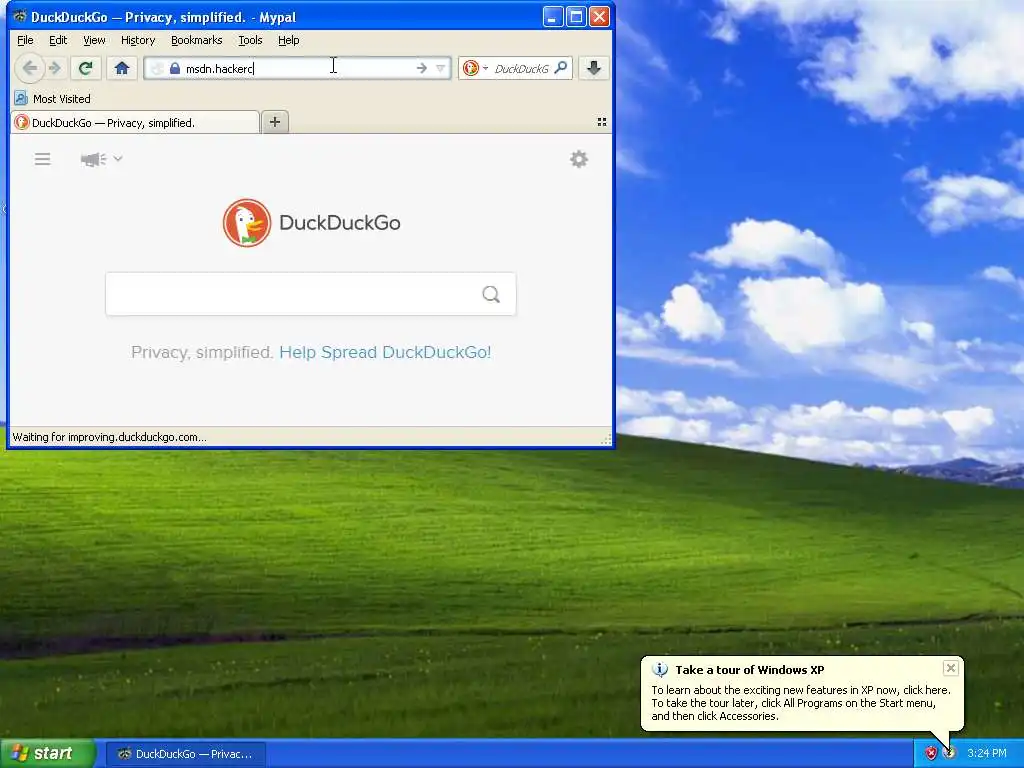
Task: Click the magnifier in the toolbar search box
Action: point(560,68)
